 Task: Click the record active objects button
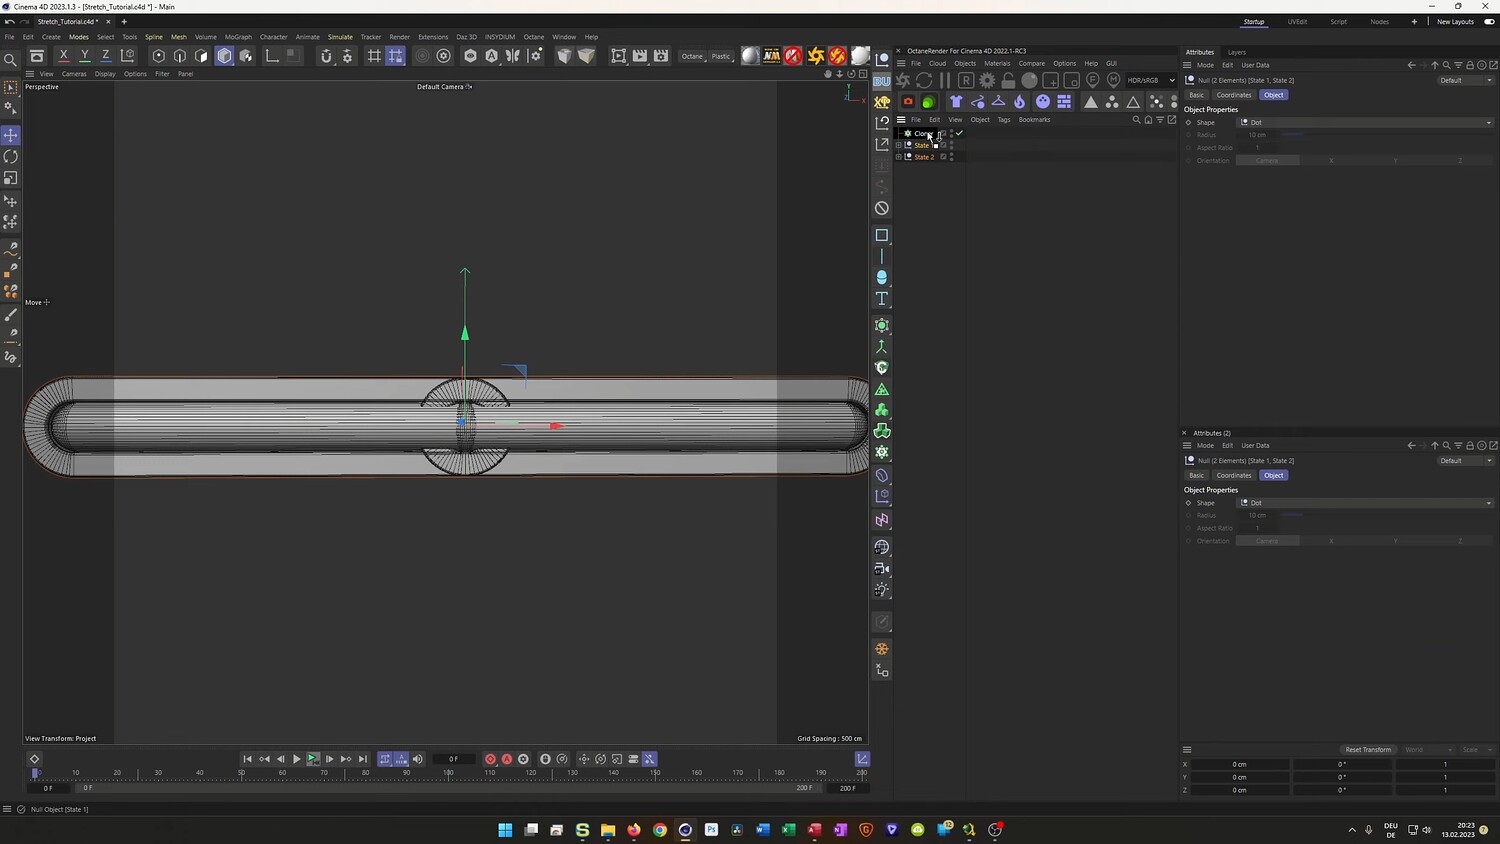pos(490,759)
